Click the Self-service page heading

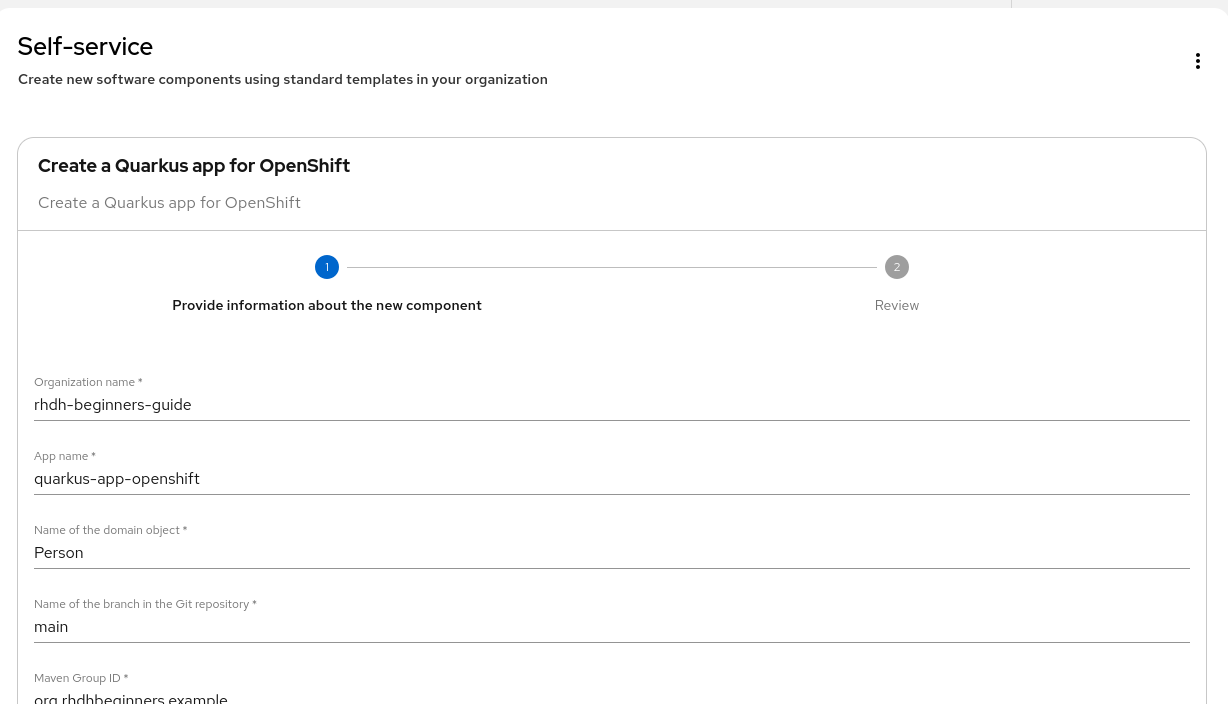point(85,47)
